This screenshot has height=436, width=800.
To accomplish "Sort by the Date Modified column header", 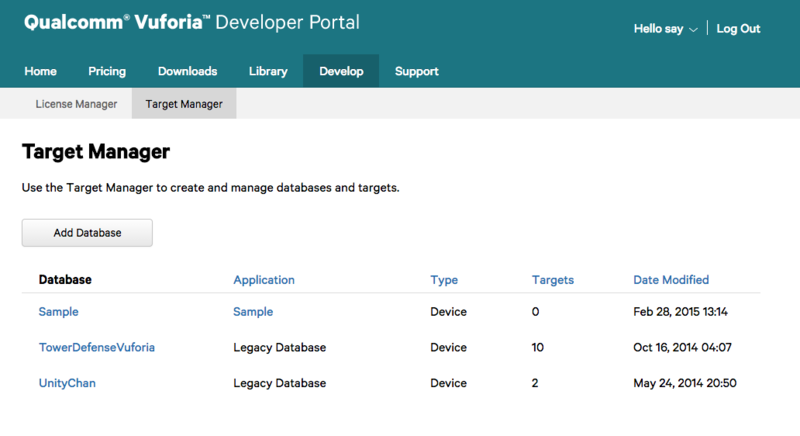I will 671,279.
